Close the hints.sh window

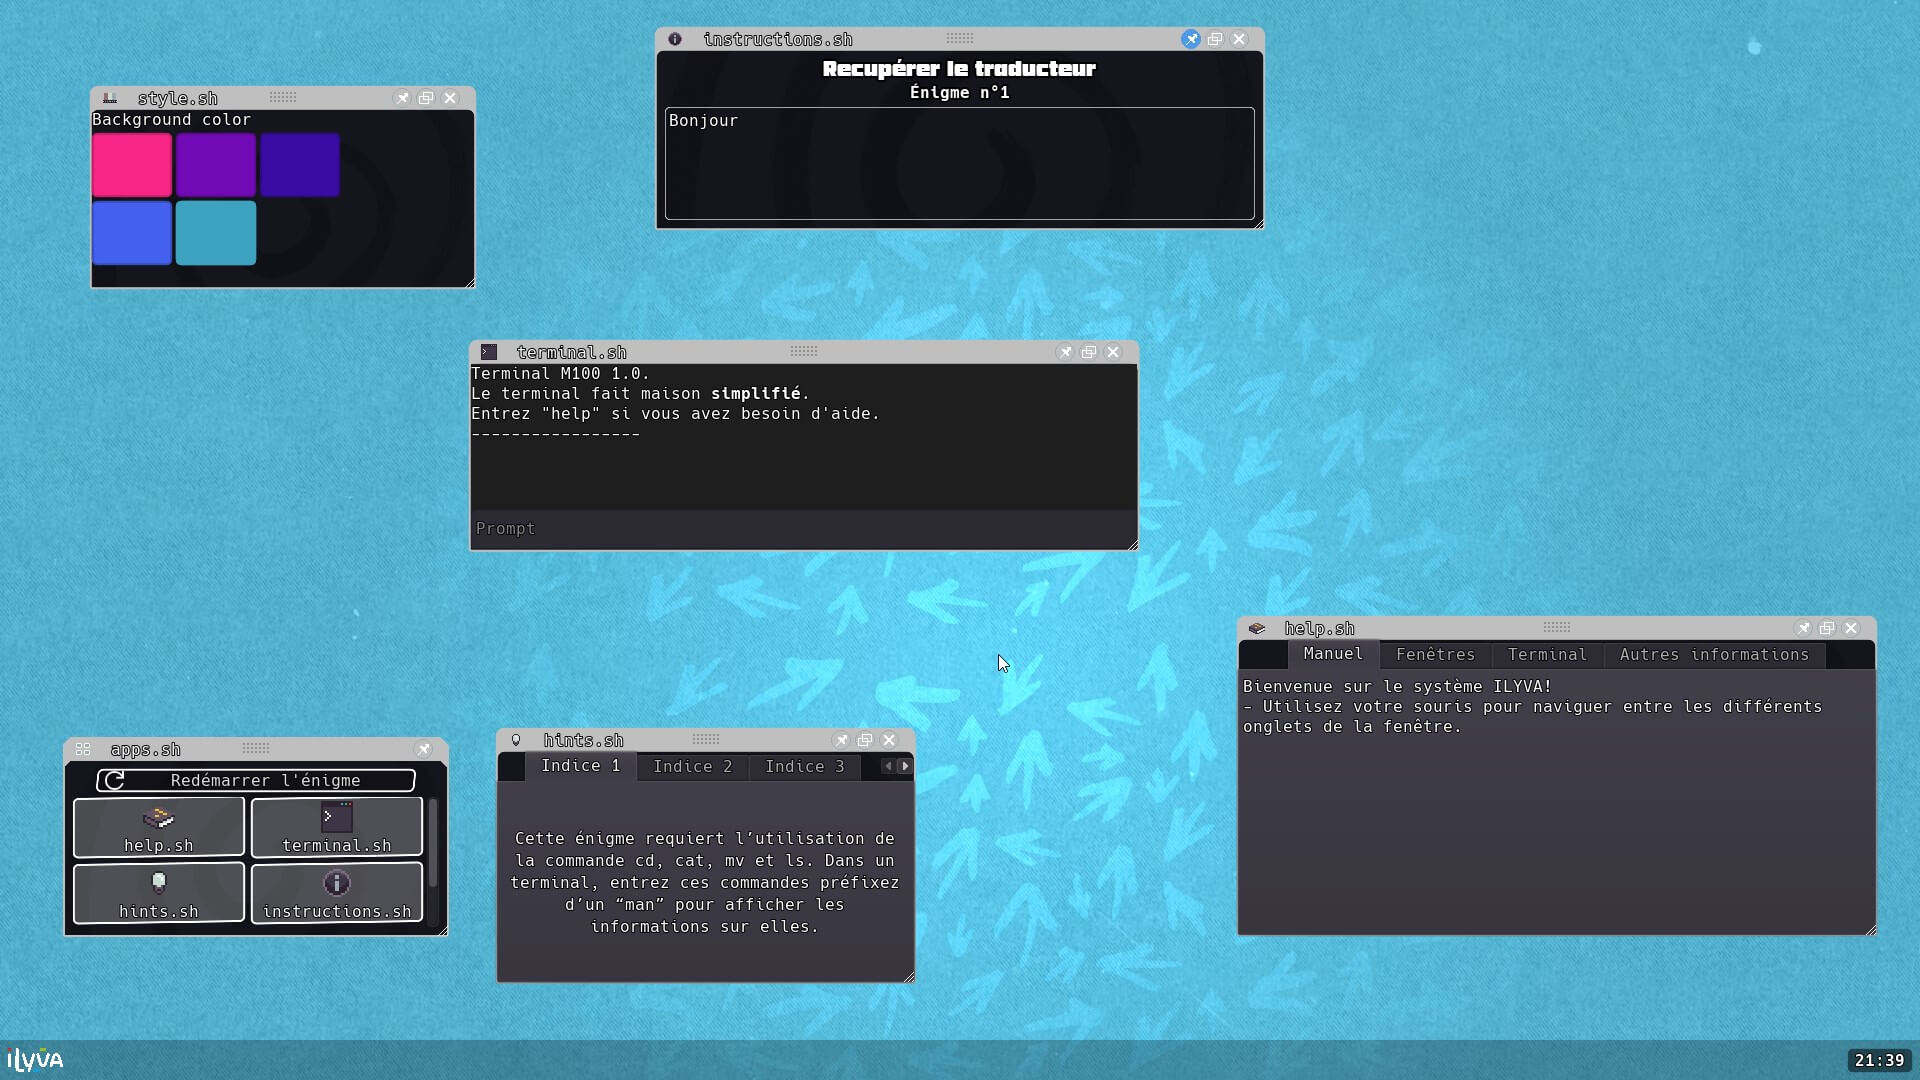889,740
